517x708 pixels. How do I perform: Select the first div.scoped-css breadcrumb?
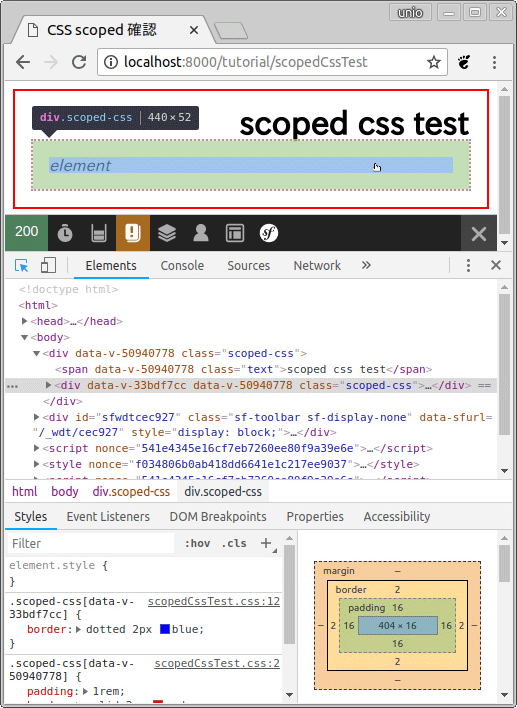[x=131, y=491]
